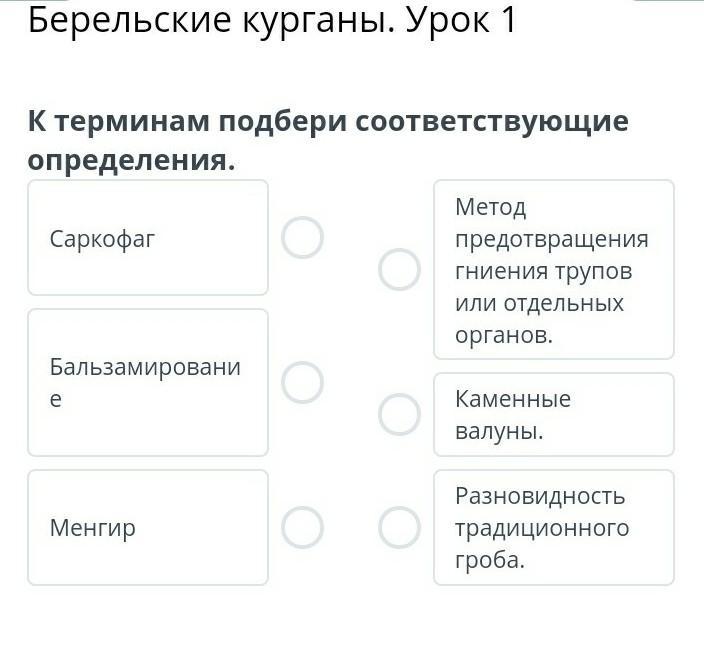Pick the Каменные валуны definition card

pos(553,415)
